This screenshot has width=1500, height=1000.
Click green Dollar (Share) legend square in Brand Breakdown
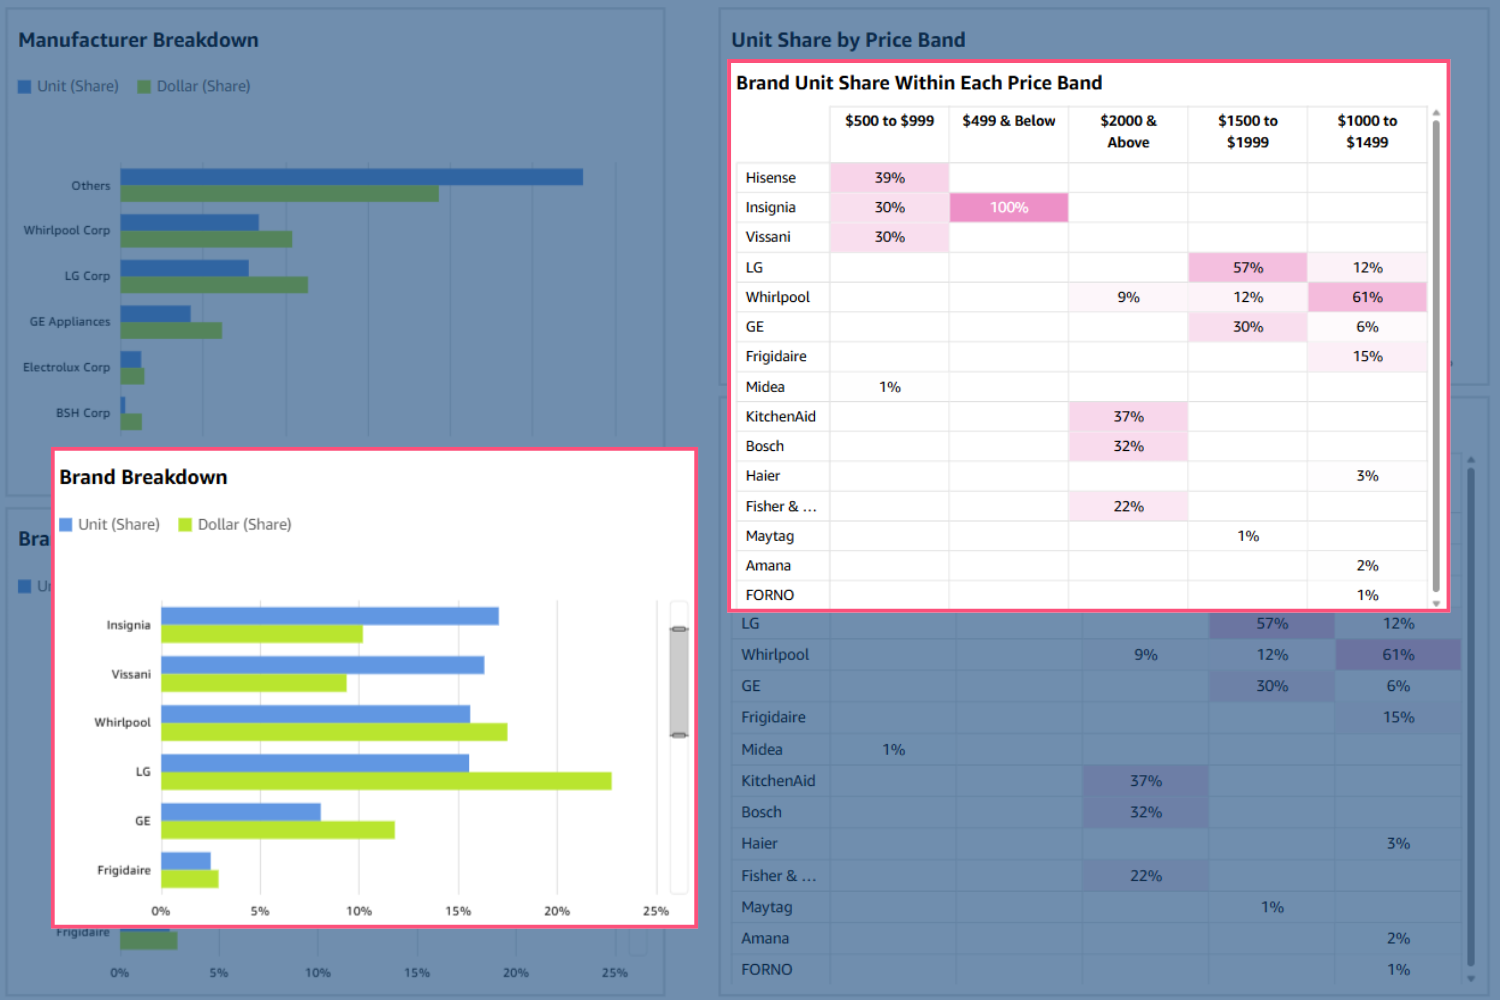click(185, 525)
